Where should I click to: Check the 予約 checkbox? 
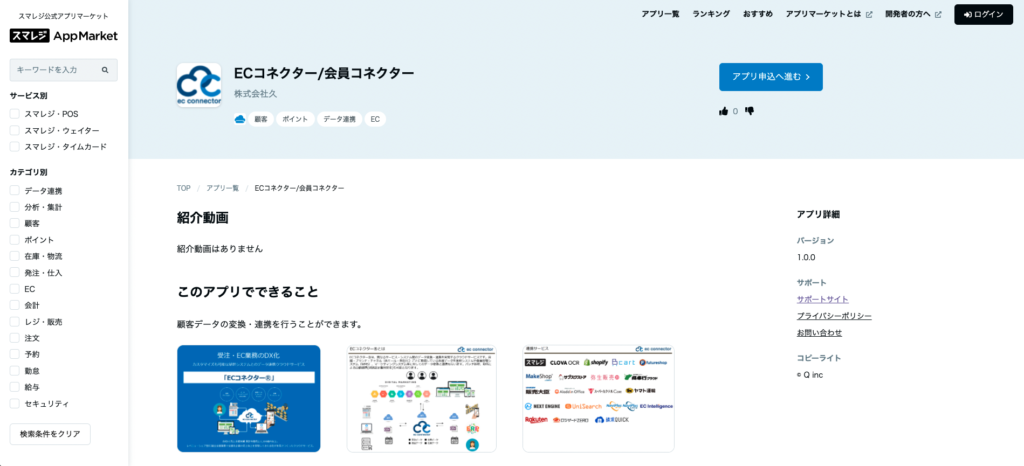click(x=14, y=354)
